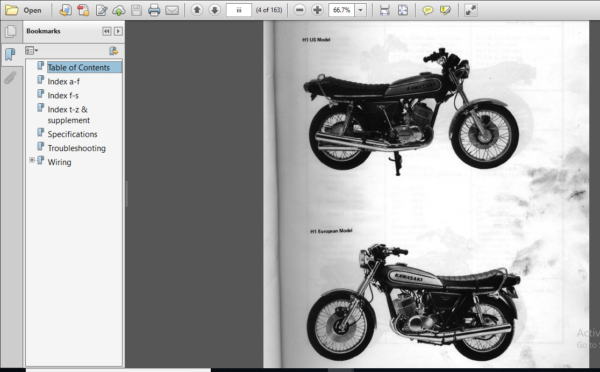Collapse the Bookmarks panel
This screenshot has width=600, height=372.
(x=107, y=31)
